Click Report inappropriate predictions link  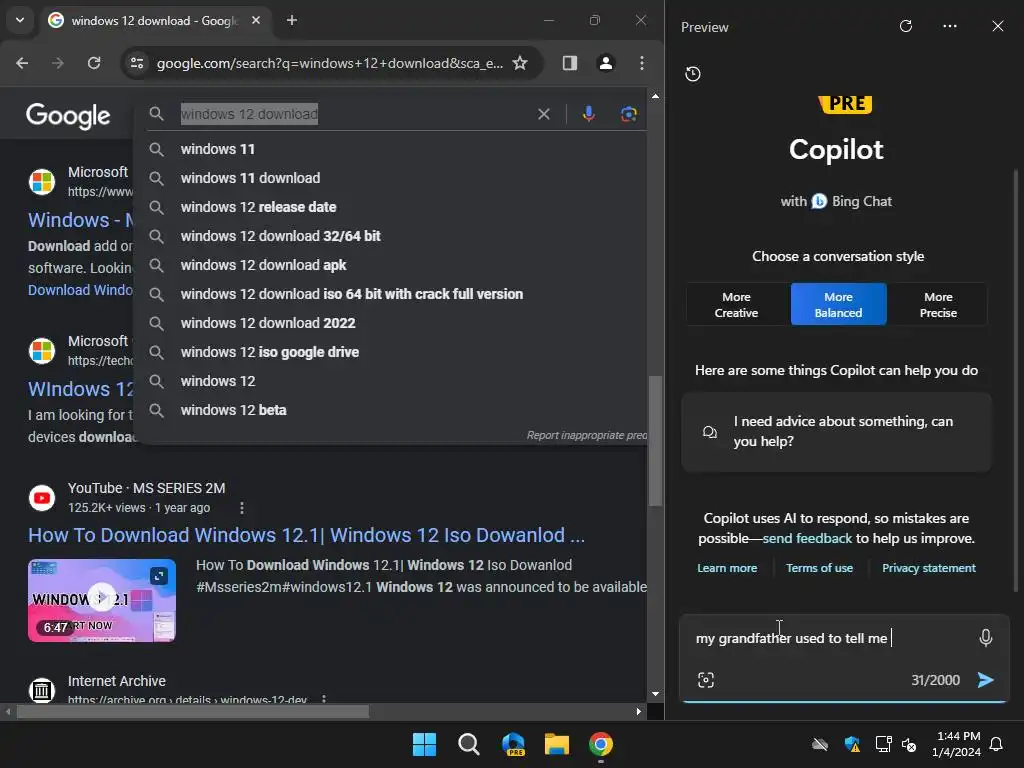click(x=586, y=435)
